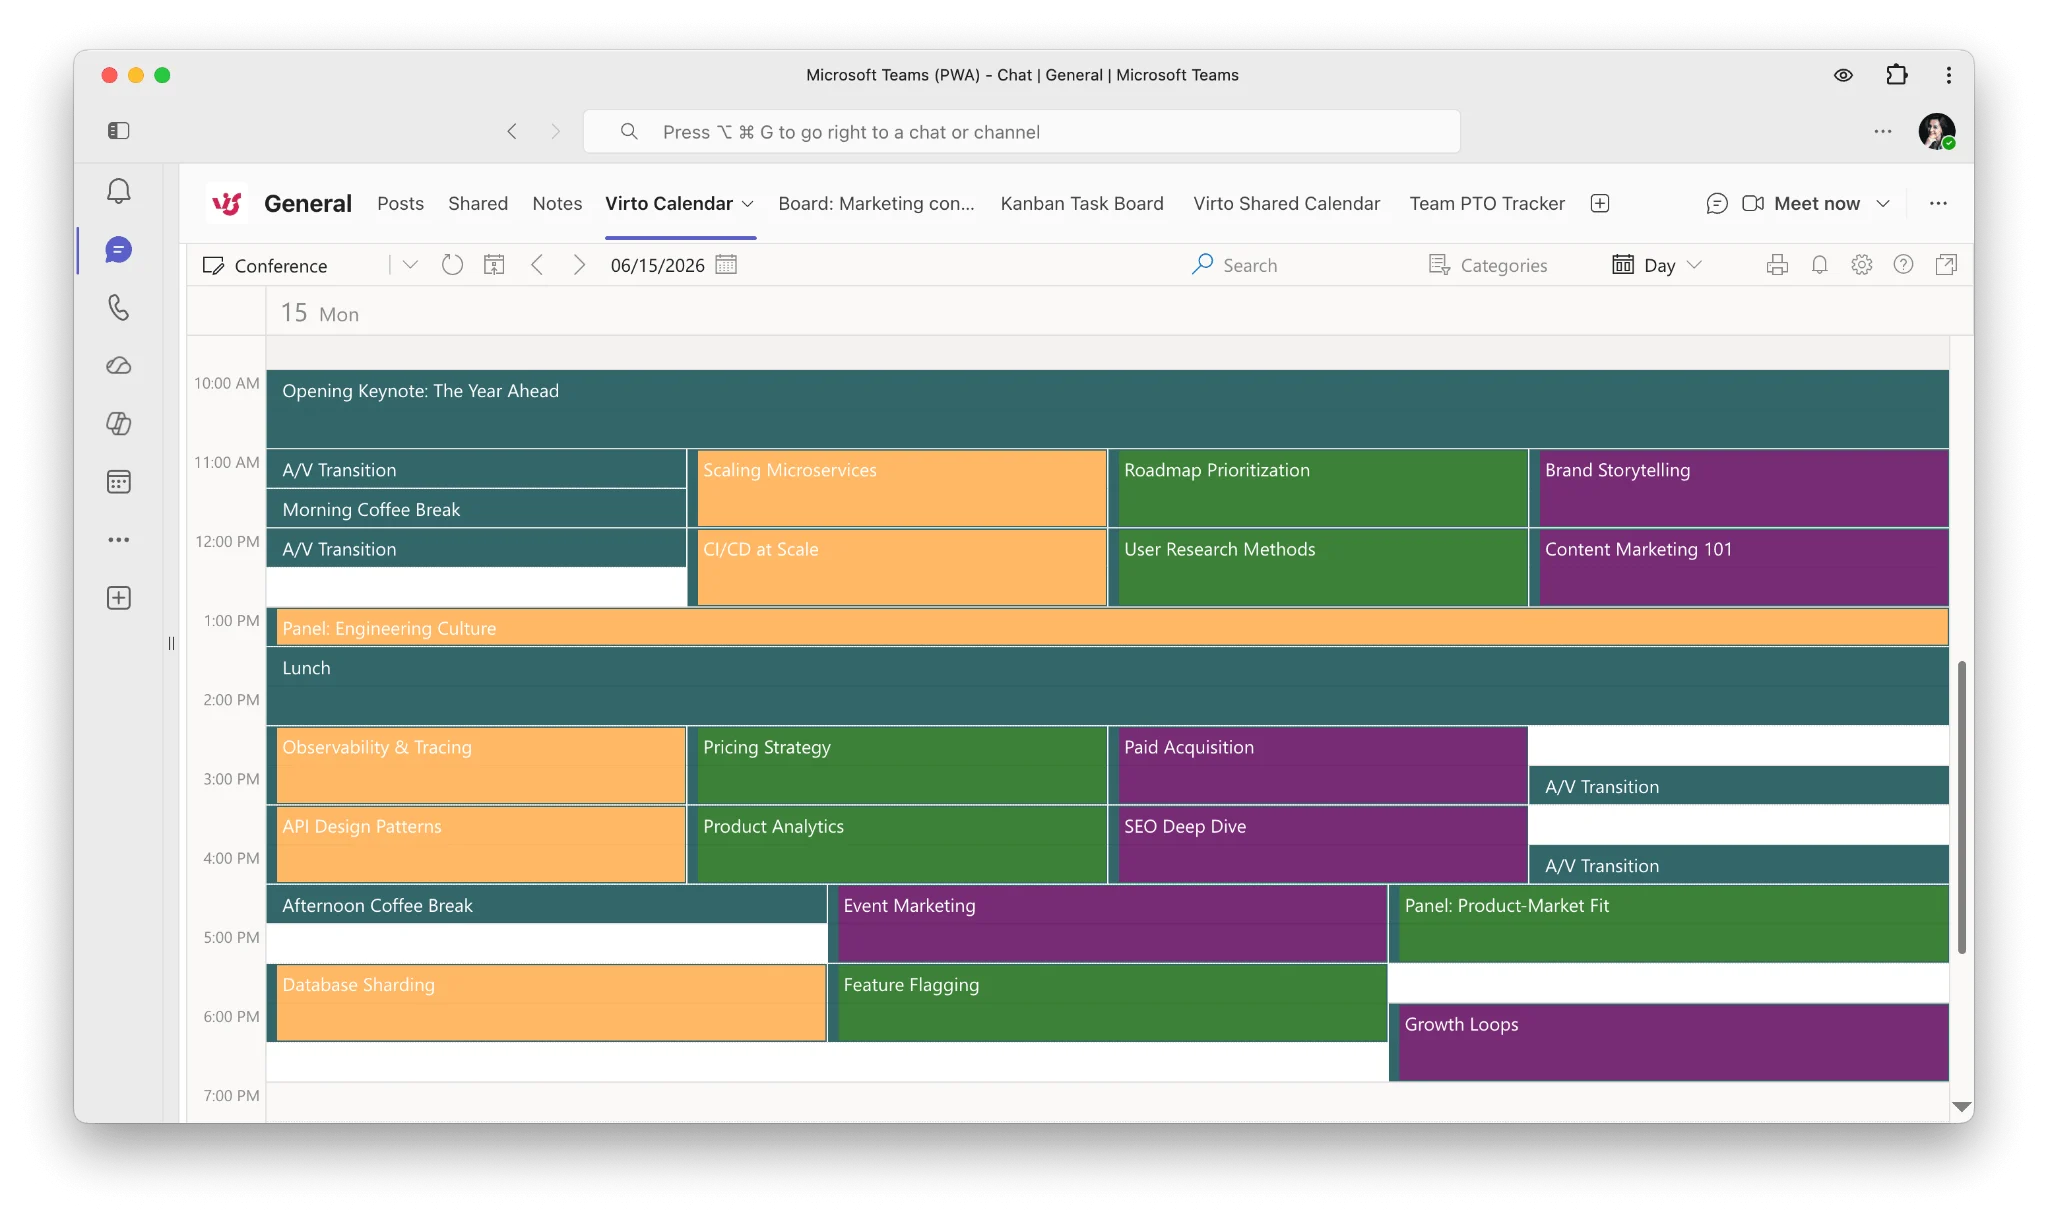Open the Afternoon Coffee Break event
This screenshot has height=1221, width=2048.
click(x=547, y=904)
